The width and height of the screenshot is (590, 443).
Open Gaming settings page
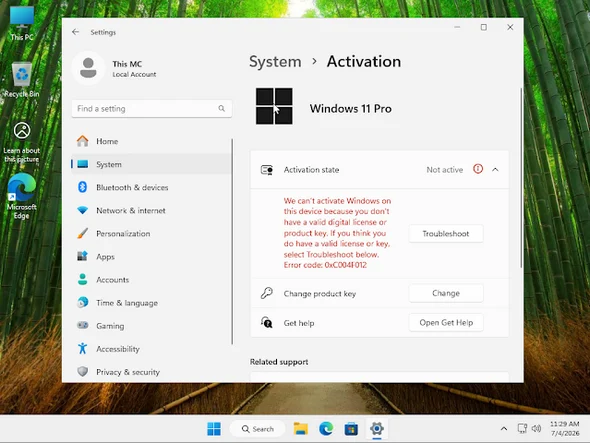151,325
